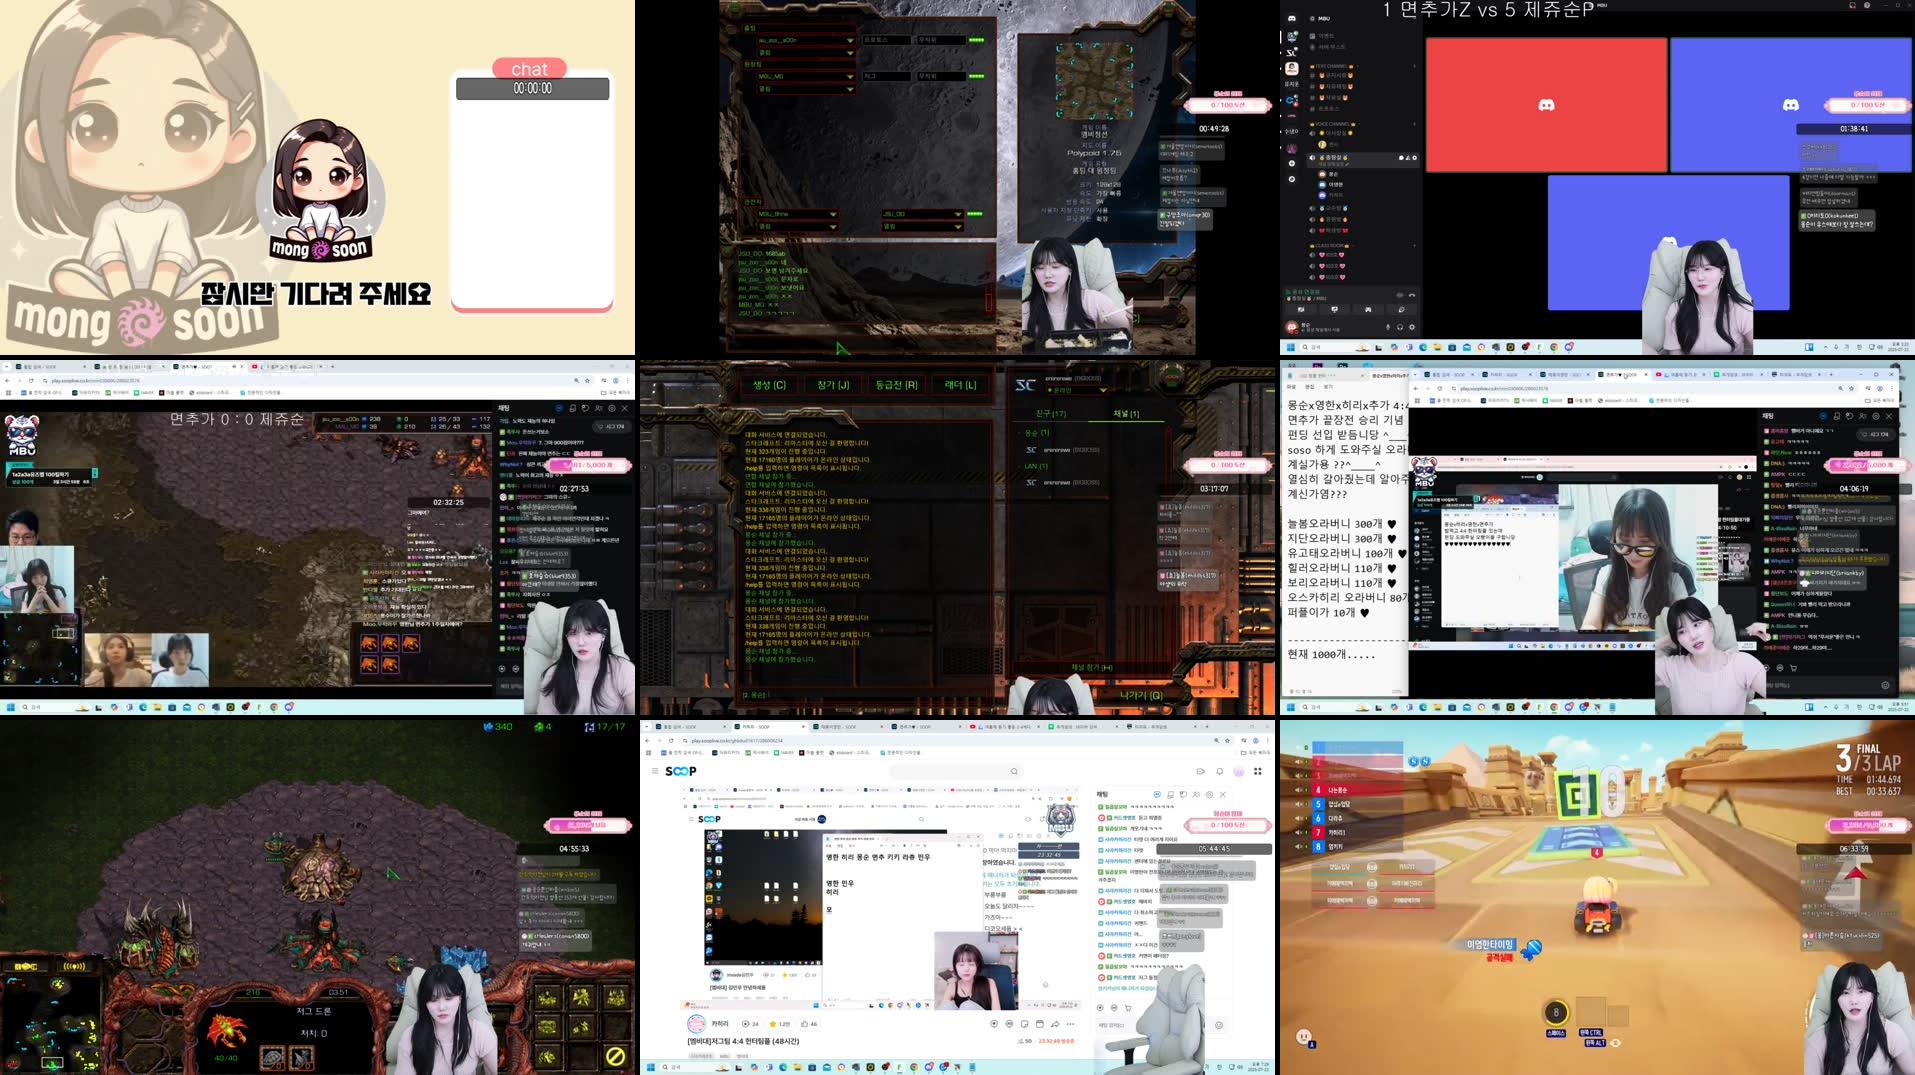Viewport: 1915px width, 1075px height.
Task: Open the more options dots under the 카히리 stream
Action: (1070, 1024)
